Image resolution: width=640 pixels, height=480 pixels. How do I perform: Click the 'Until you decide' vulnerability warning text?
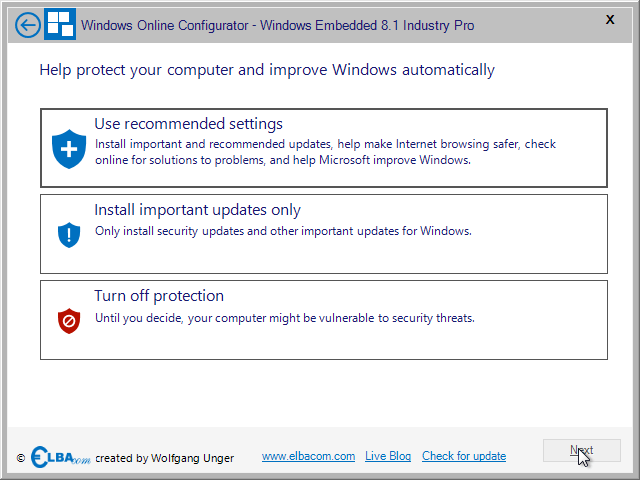pos(285,318)
